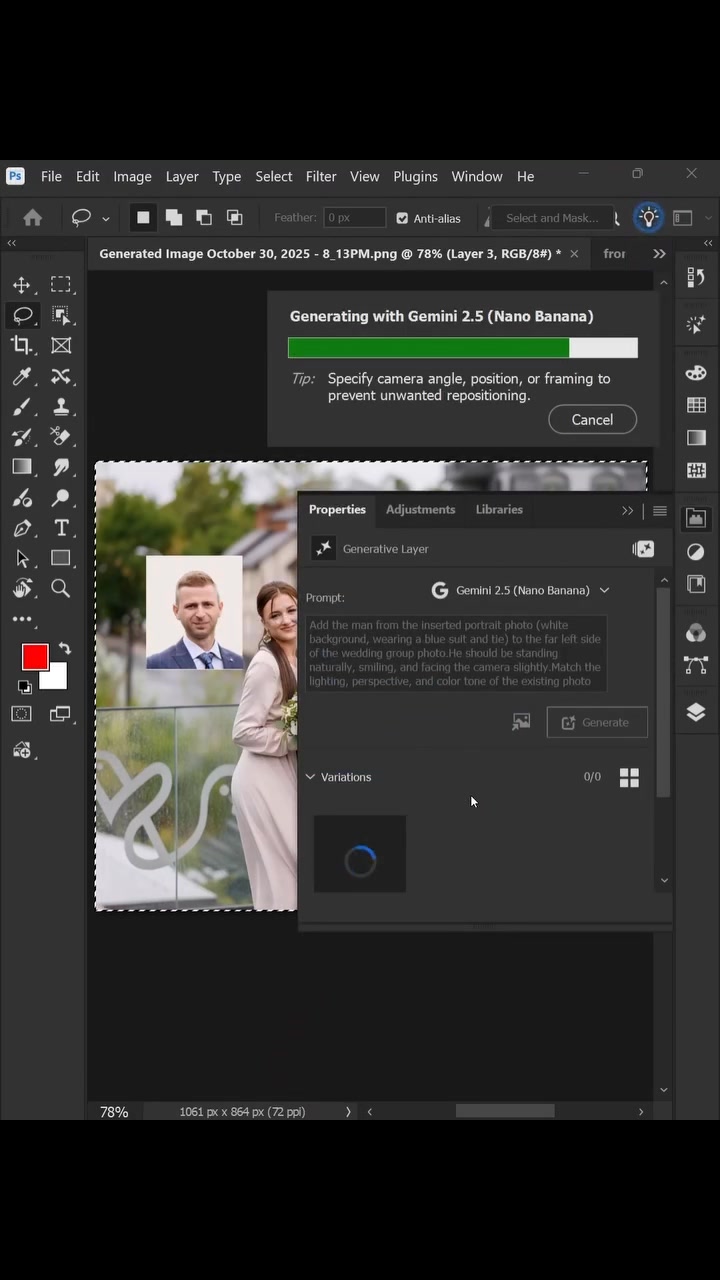Viewport: 720px width, 1280px height.
Task: Select the Frame tool
Action: tap(61, 345)
